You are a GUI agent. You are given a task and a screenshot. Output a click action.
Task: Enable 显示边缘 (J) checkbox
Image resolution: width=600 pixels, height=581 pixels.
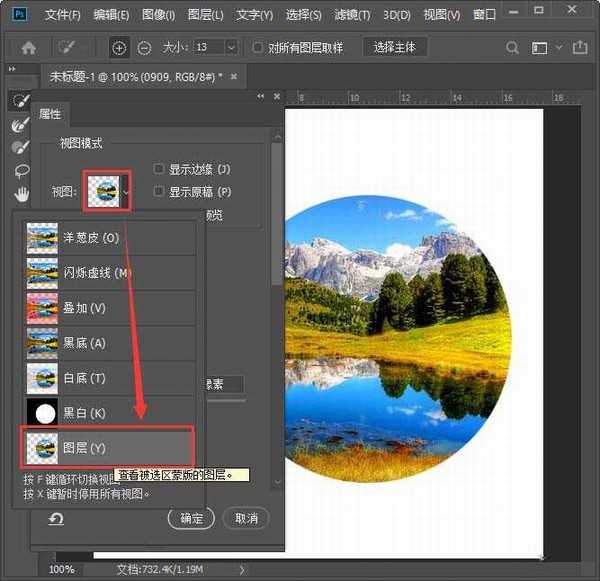click(x=160, y=169)
